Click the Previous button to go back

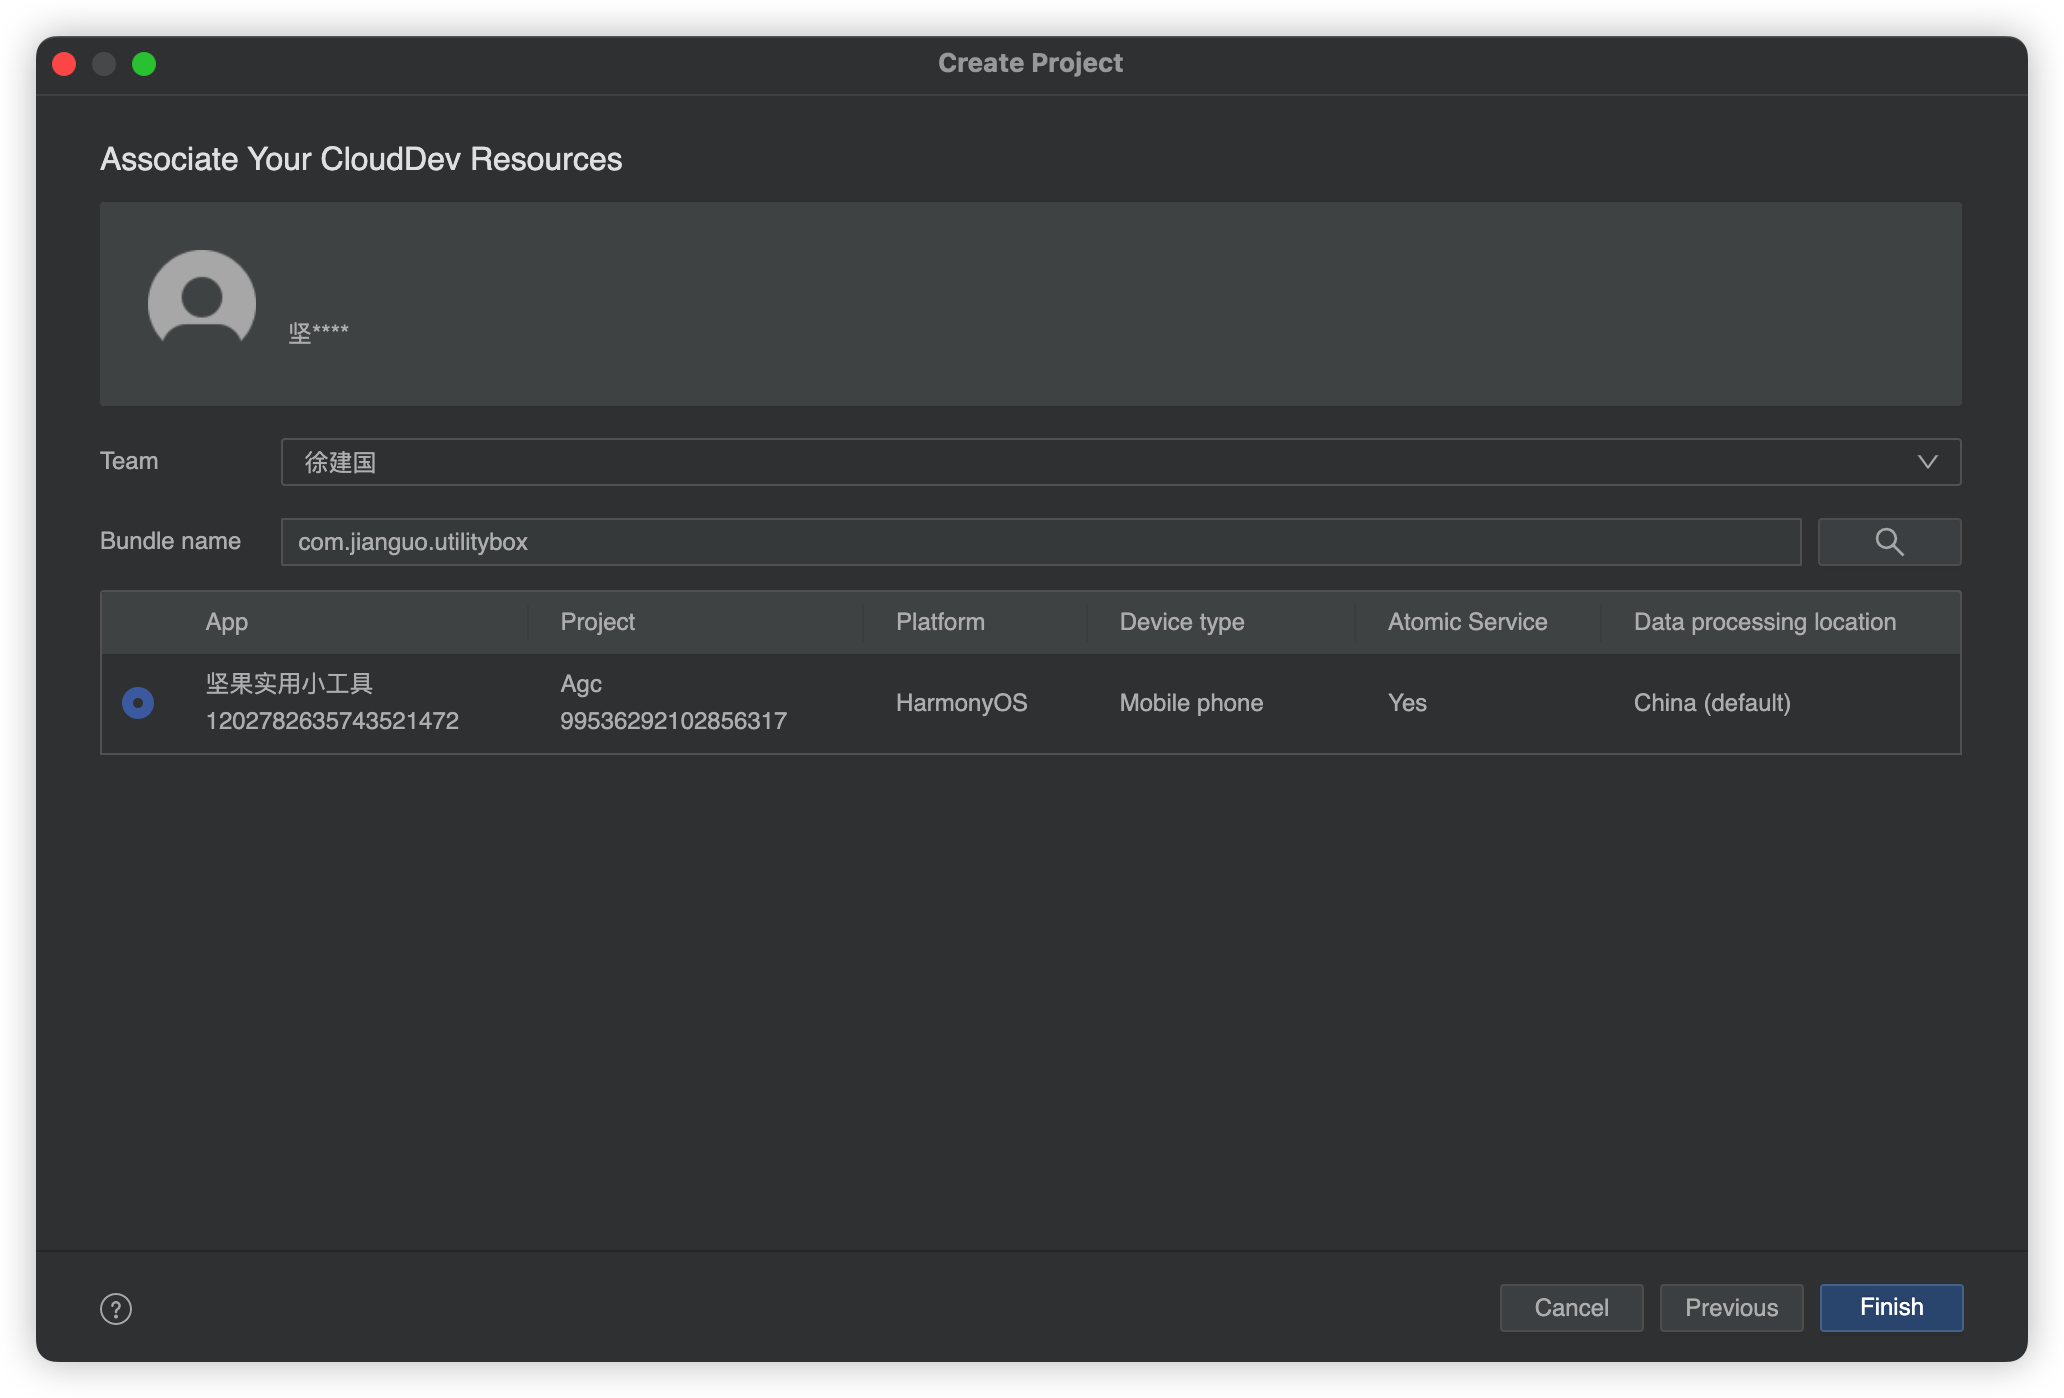[1733, 1308]
